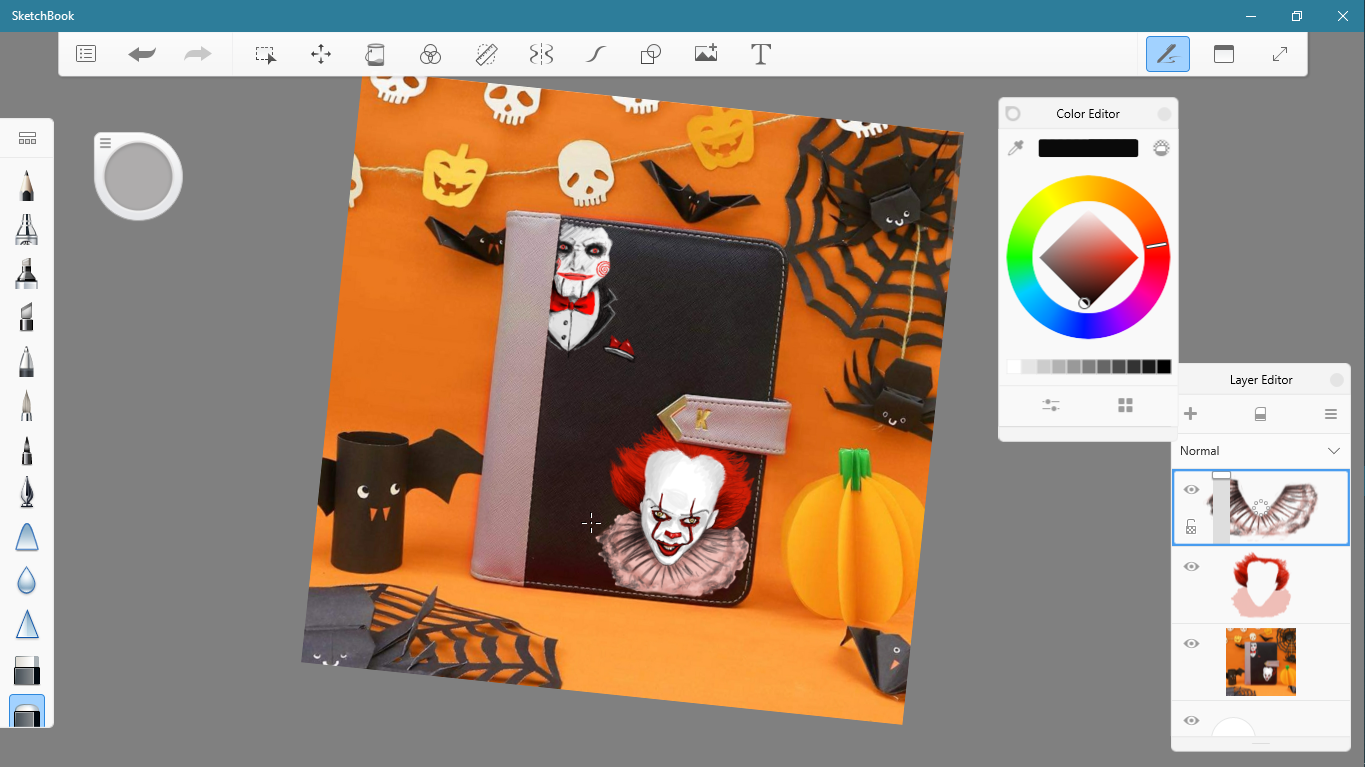
Task: Choose the Selection tool
Action: [265, 54]
